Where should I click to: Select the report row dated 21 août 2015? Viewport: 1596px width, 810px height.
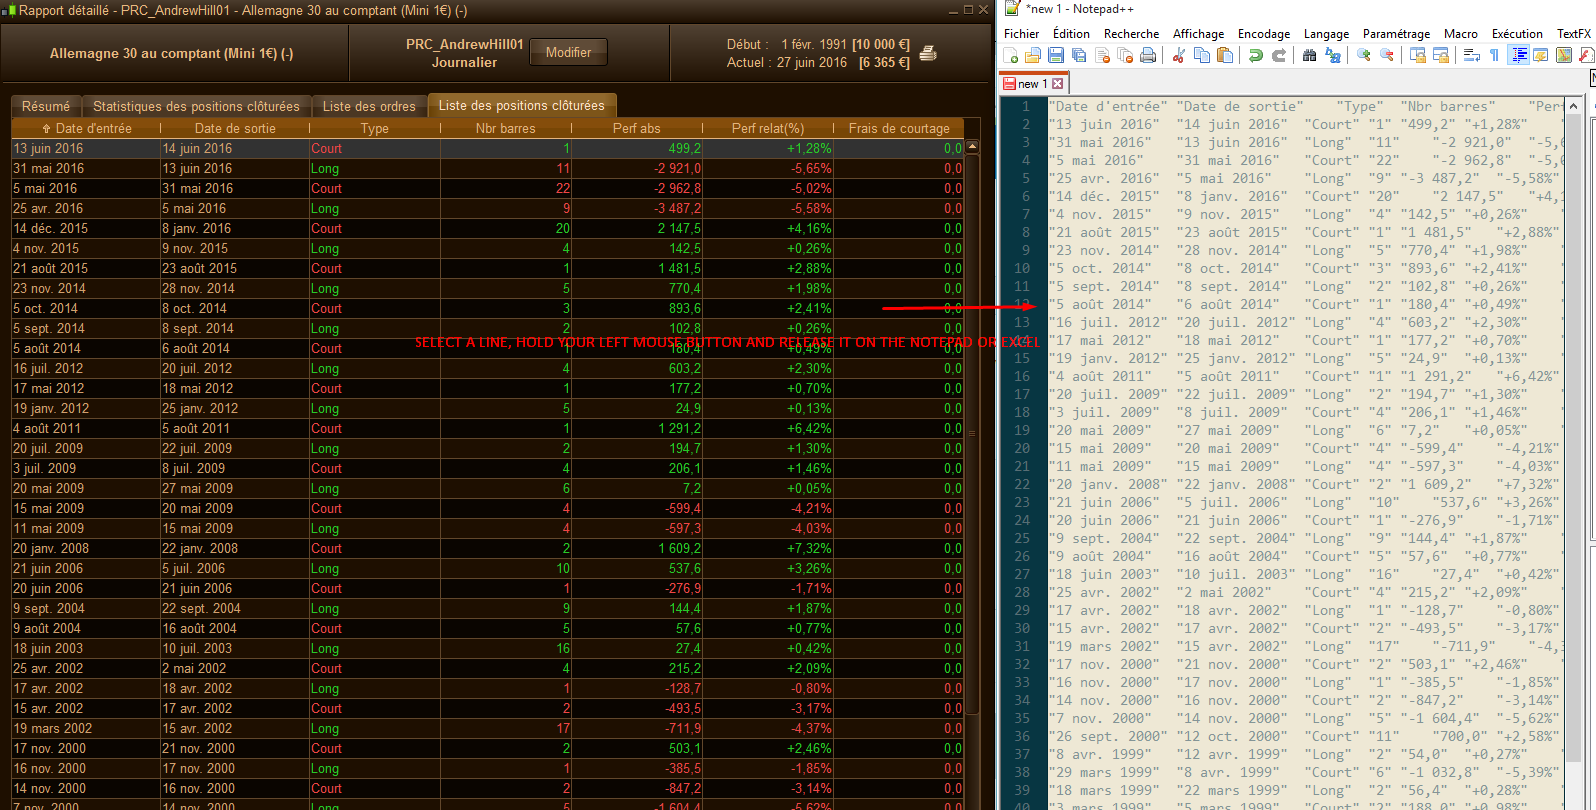pos(488,268)
